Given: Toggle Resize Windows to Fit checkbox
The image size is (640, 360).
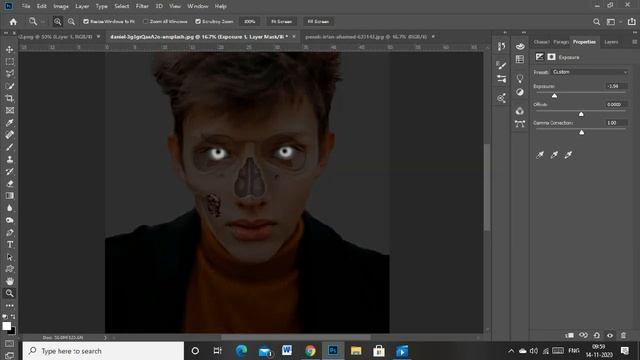Looking at the screenshot, I should coord(86,22).
